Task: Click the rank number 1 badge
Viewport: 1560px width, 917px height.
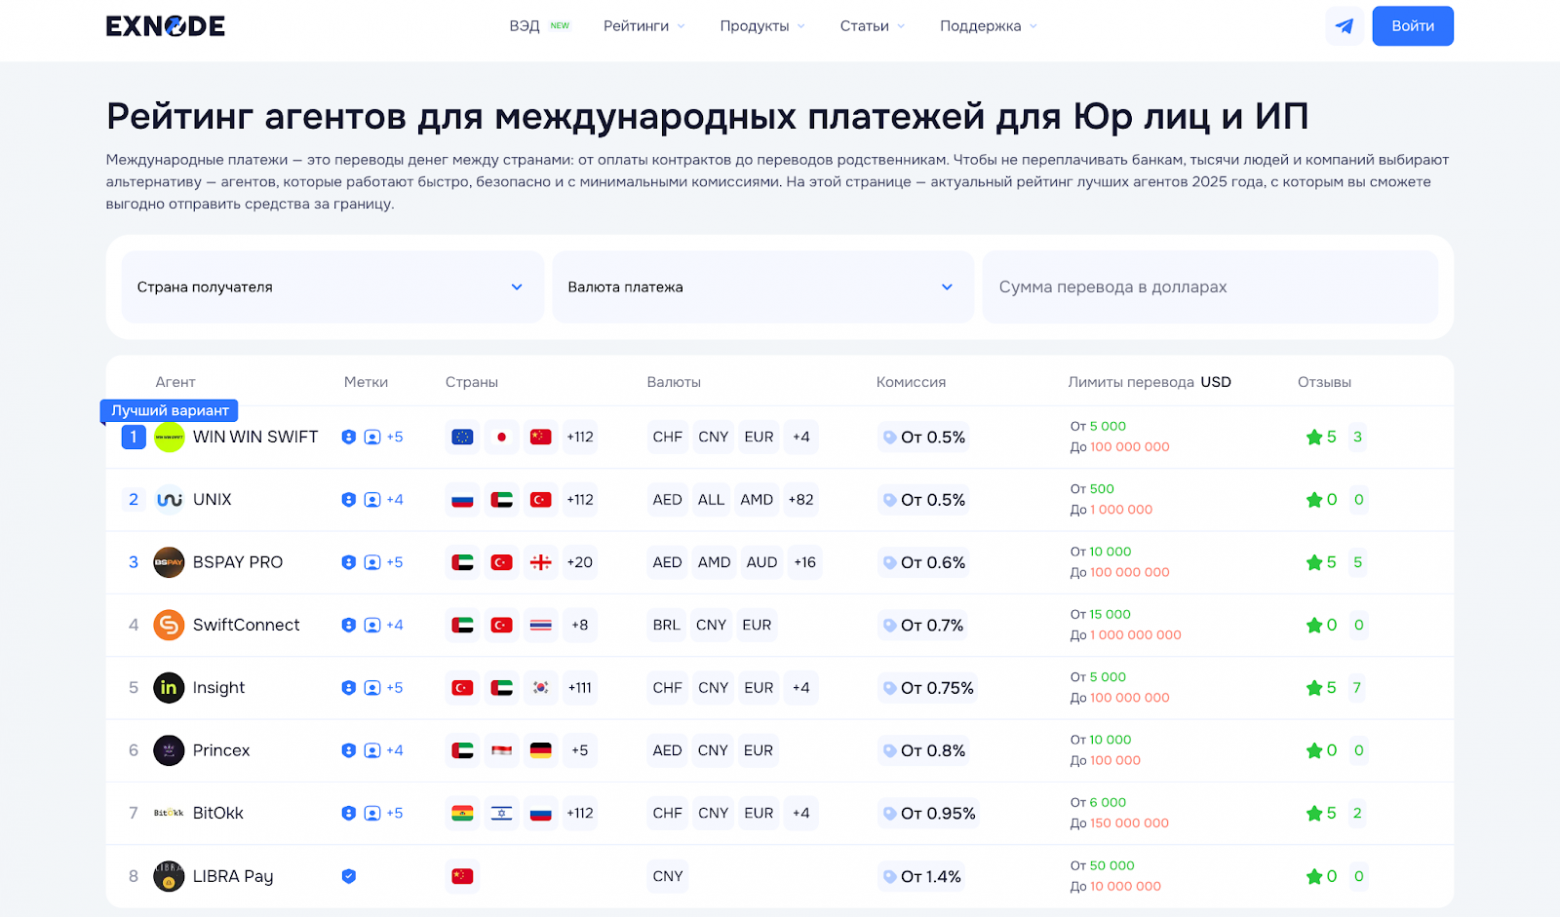Action: [133, 437]
